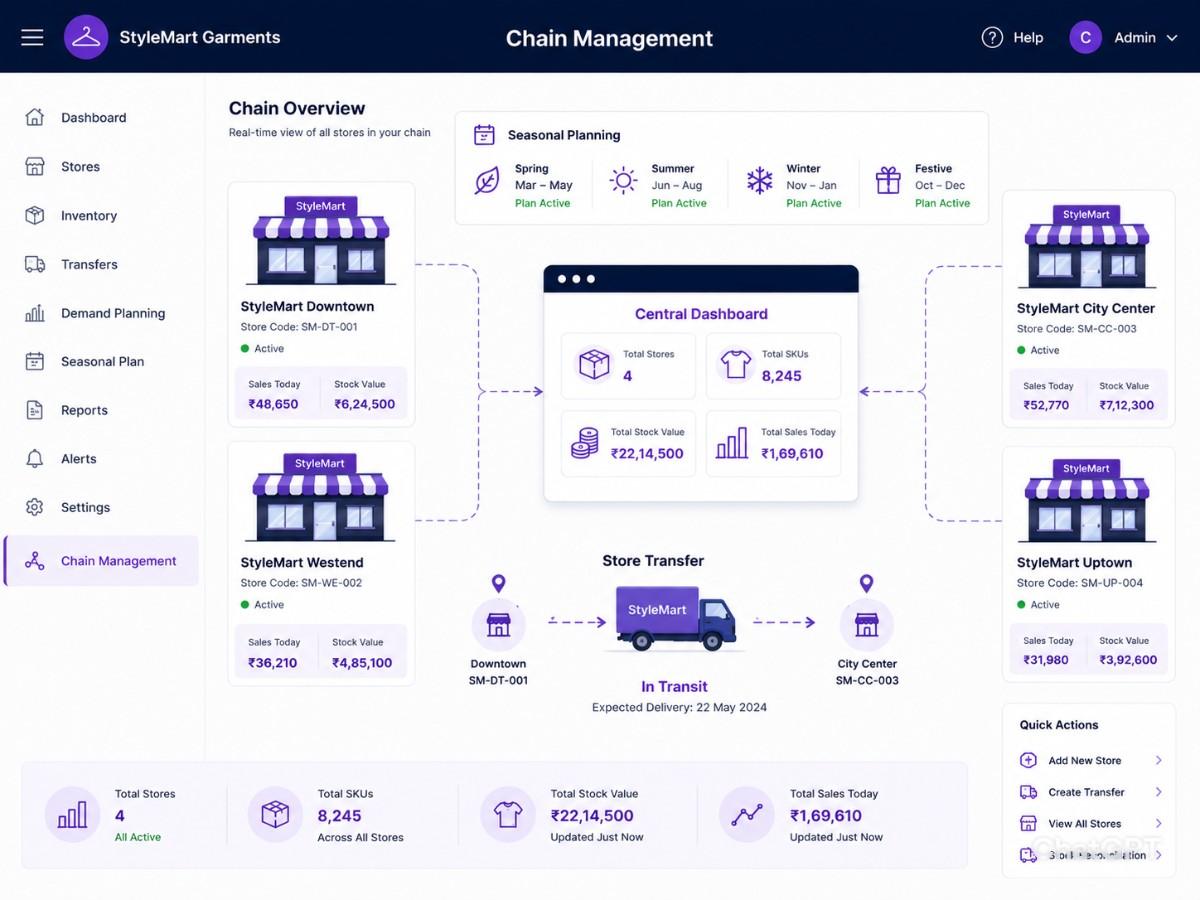Click the location pin above City Center

(866, 584)
